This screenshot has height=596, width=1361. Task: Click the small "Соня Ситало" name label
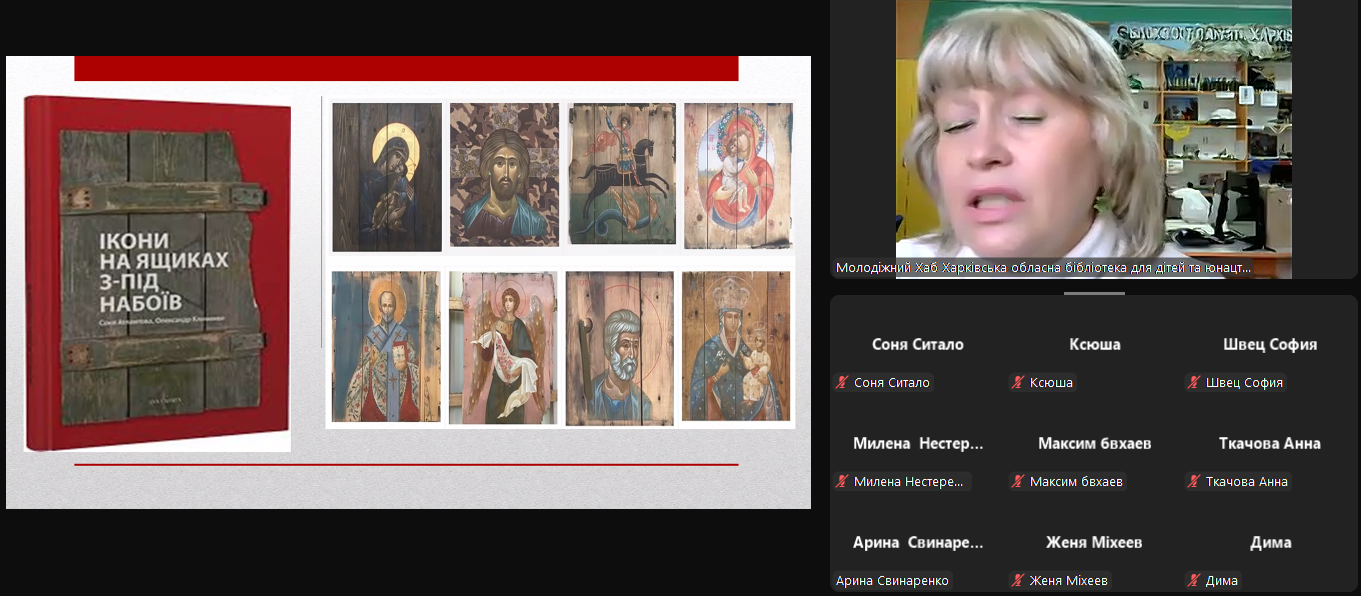[x=892, y=383]
